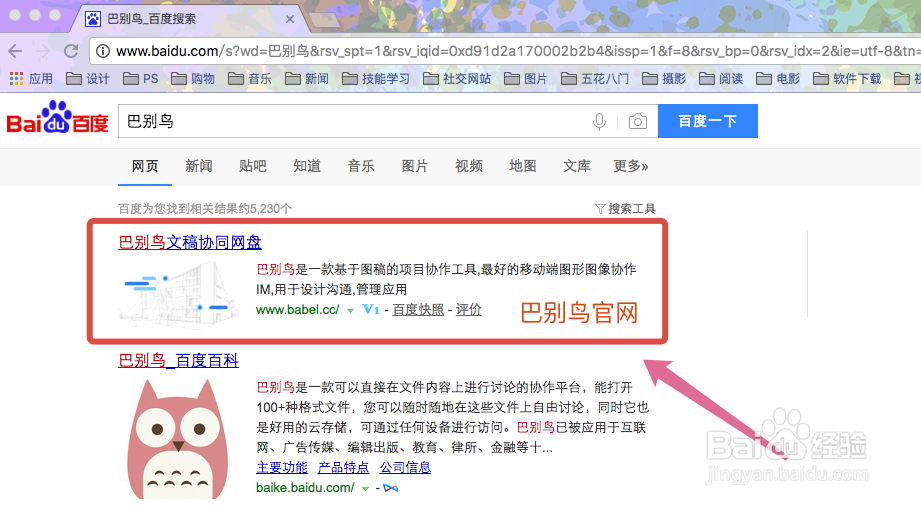
Task: Open the PS bookmark folder
Action: coord(141,78)
